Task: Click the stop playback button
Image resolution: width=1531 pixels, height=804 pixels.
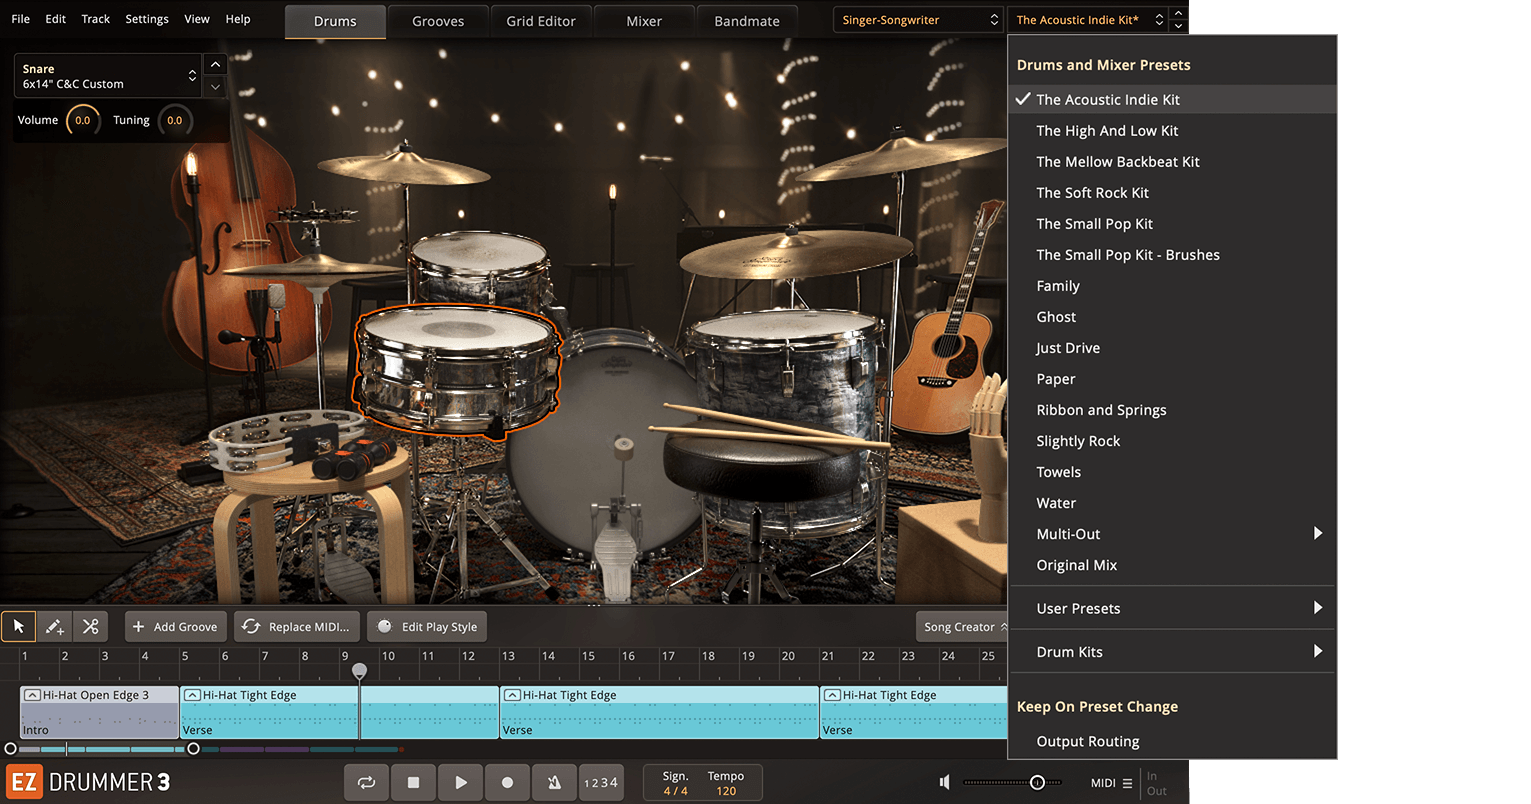Action: 413,782
